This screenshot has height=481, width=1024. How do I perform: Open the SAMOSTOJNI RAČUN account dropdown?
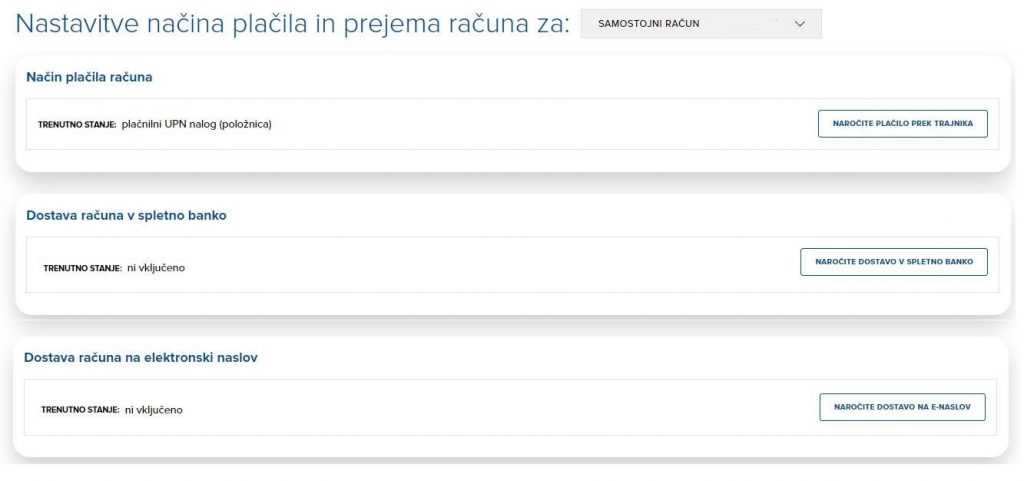(x=700, y=24)
